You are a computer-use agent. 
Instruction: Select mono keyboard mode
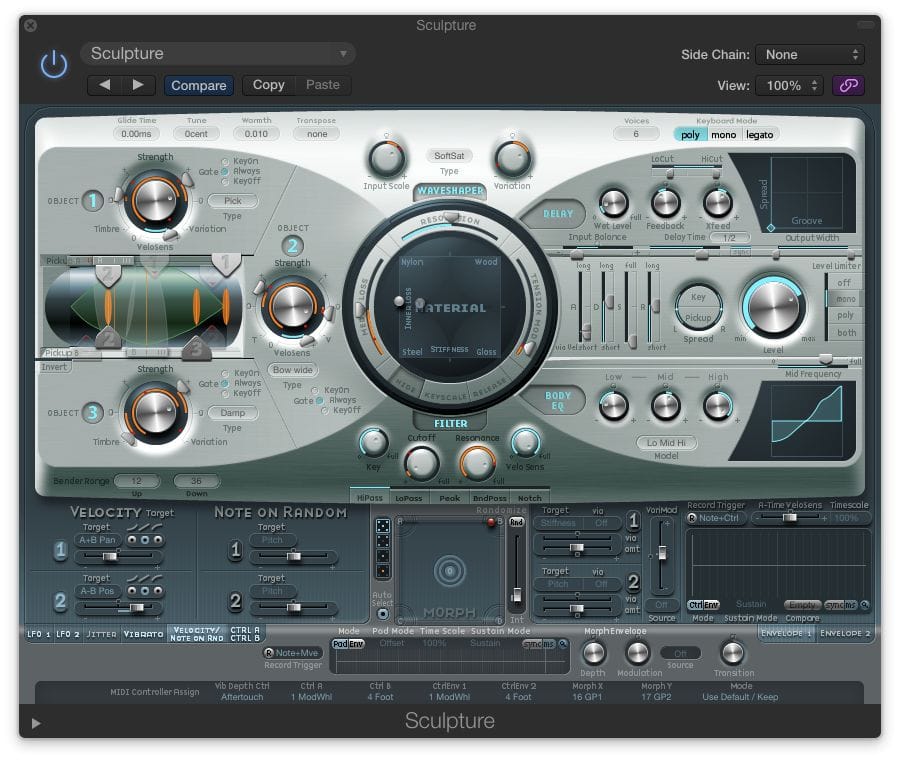(x=723, y=134)
